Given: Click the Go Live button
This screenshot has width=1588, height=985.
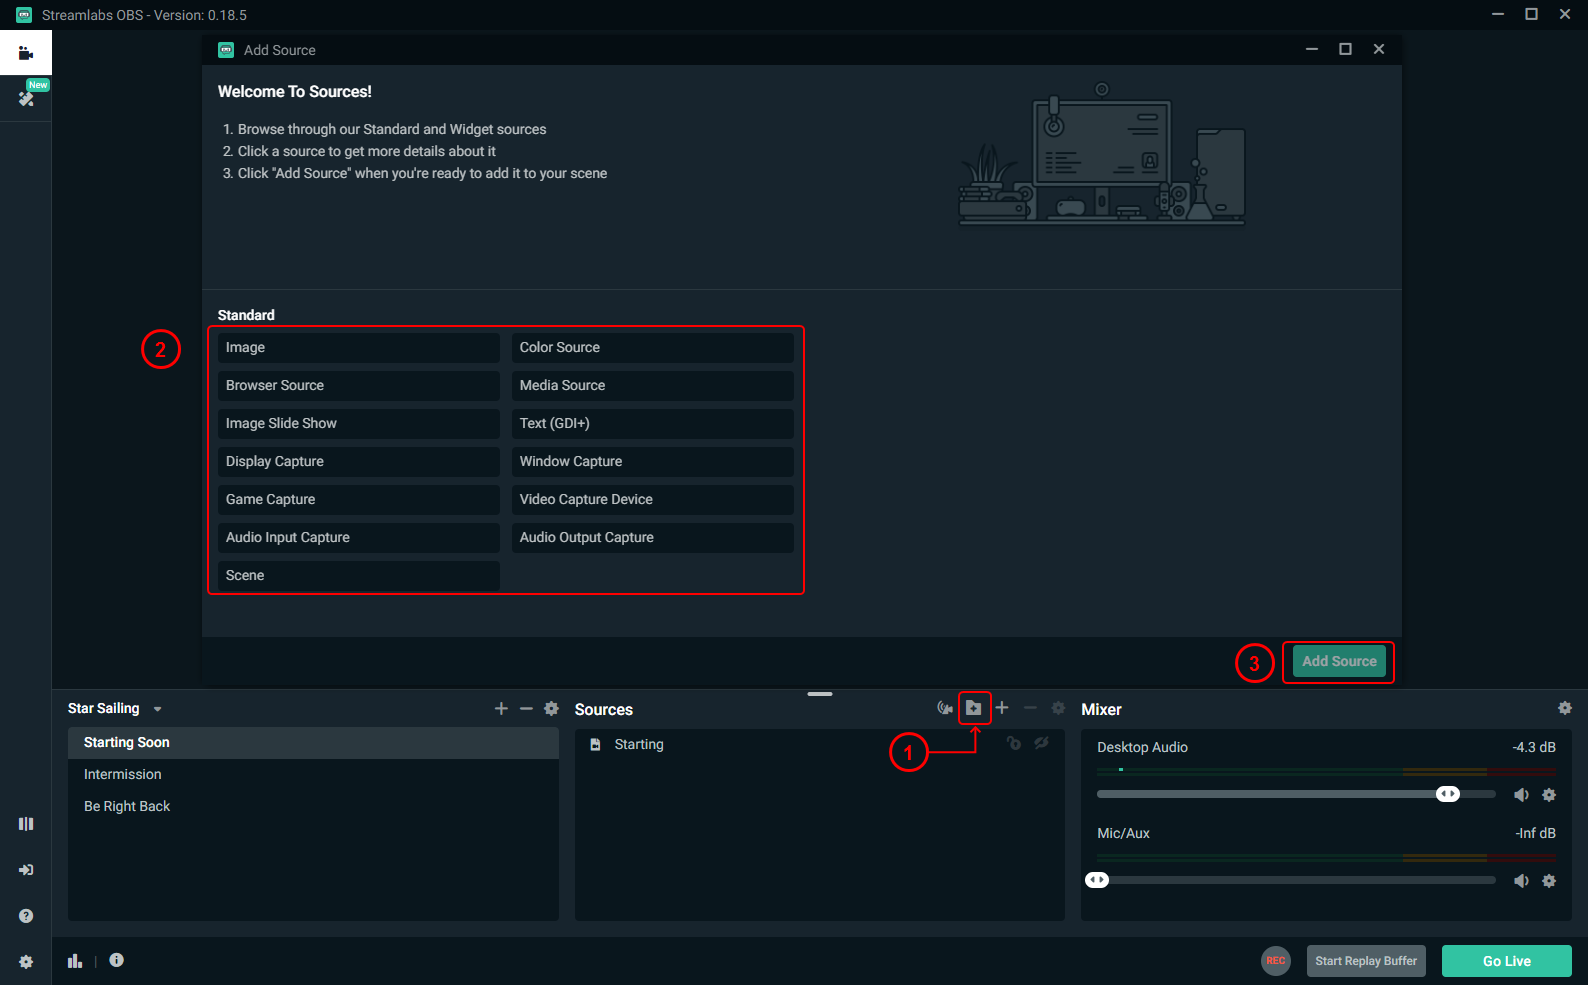Looking at the screenshot, I should [x=1507, y=961].
